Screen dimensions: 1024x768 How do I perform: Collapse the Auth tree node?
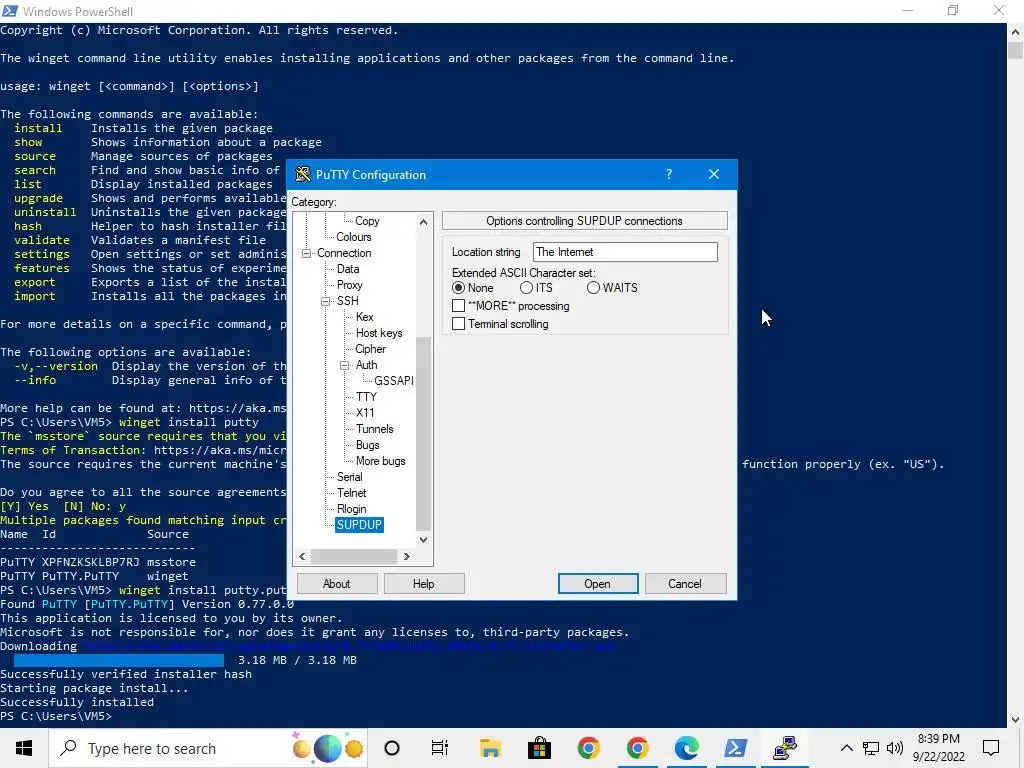(344, 365)
